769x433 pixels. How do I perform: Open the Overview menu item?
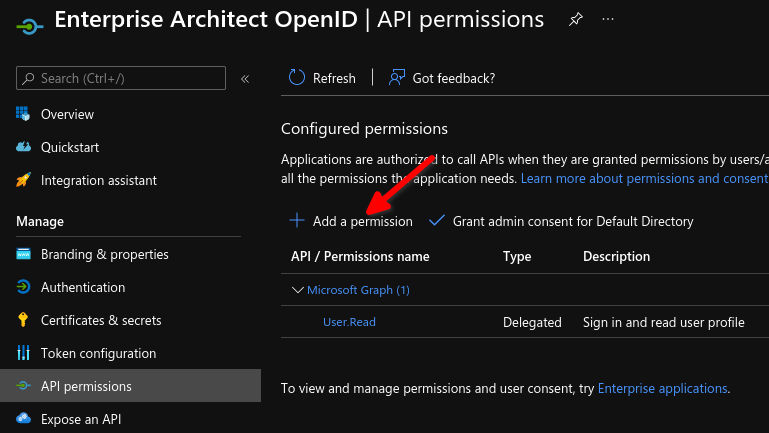[x=67, y=114]
